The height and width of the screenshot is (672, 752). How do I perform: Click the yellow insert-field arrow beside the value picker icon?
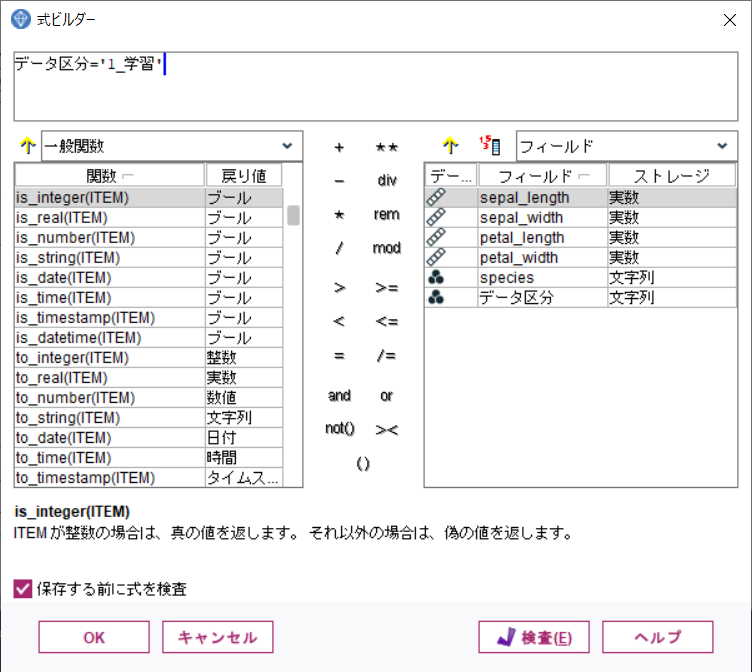pyautogui.click(x=450, y=146)
